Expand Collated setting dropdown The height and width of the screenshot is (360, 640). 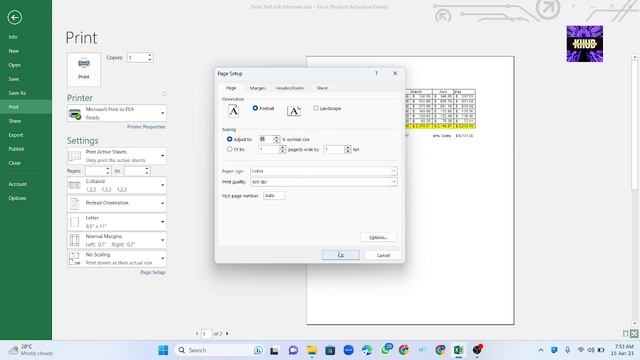pos(117,185)
